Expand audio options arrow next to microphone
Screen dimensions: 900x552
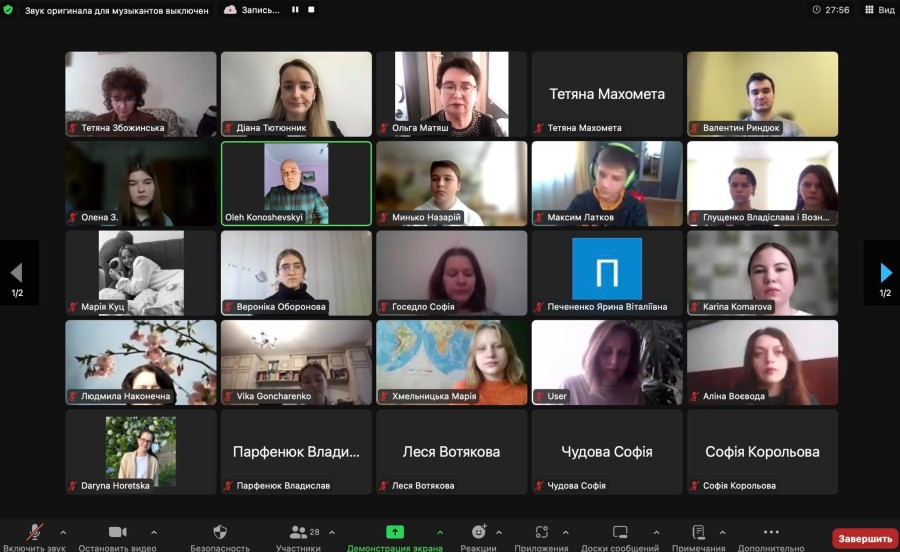(x=63, y=532)
